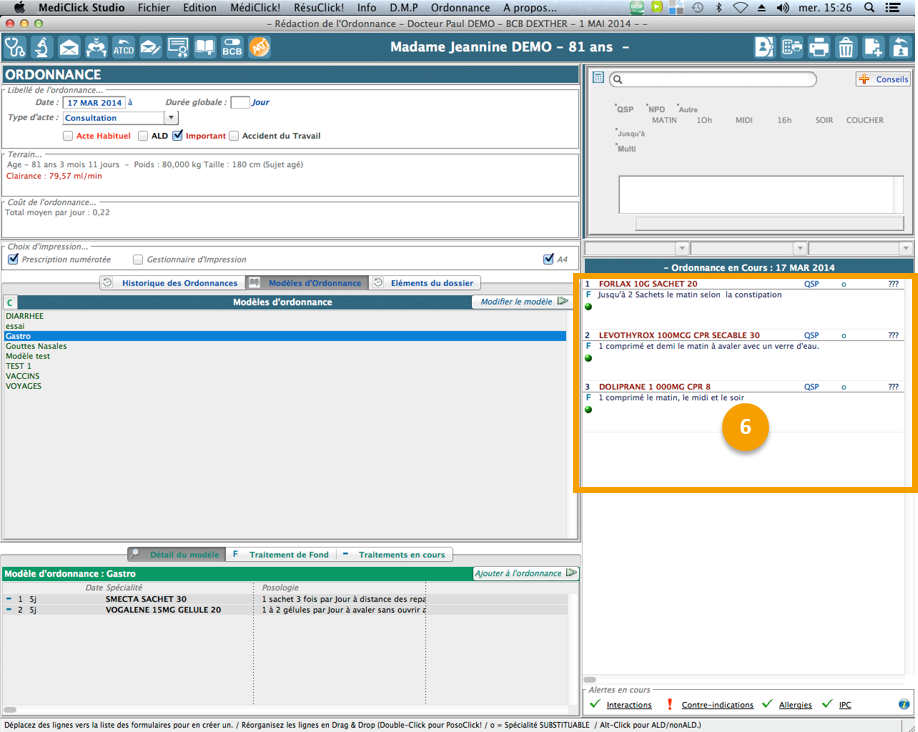918x732 pixels.
Task: Click the blue info icon in Alertes en cours
Action: pyautogui.click(x=904, y=704)
